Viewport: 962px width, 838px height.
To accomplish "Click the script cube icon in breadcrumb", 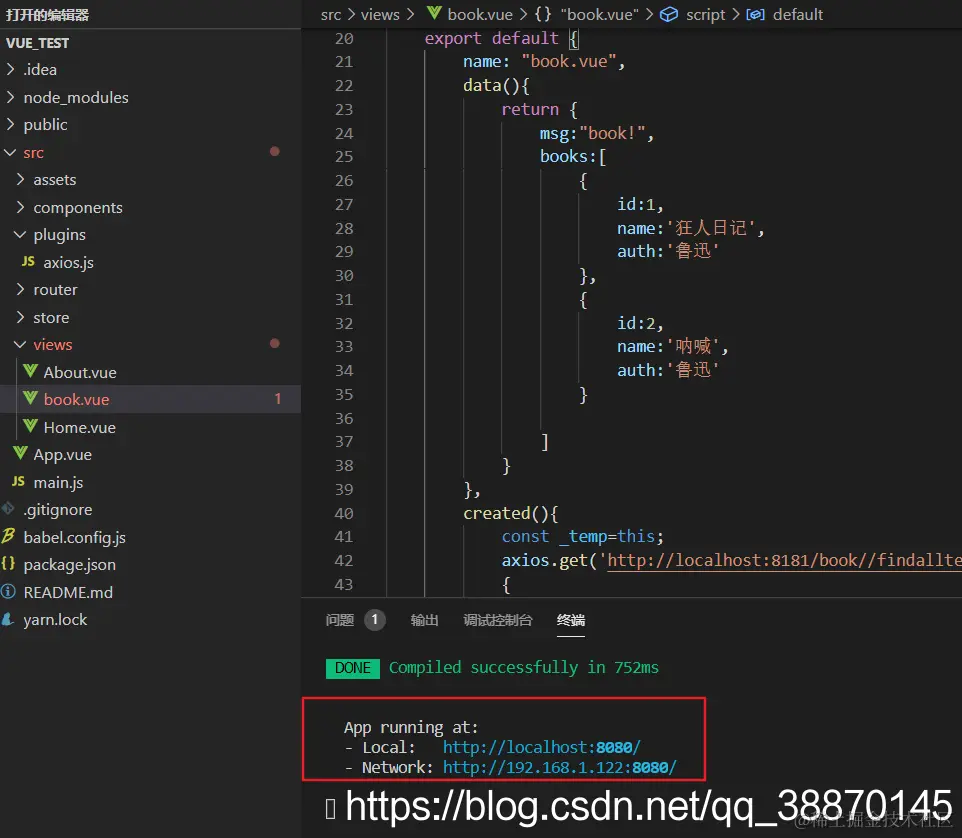I will pyautogui.click(x=669, y=14).
